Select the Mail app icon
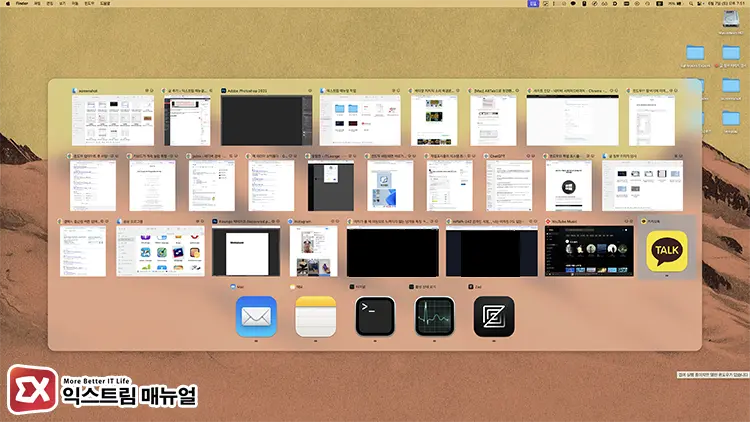This screenshot has width=750, height=422. (256, 317)
